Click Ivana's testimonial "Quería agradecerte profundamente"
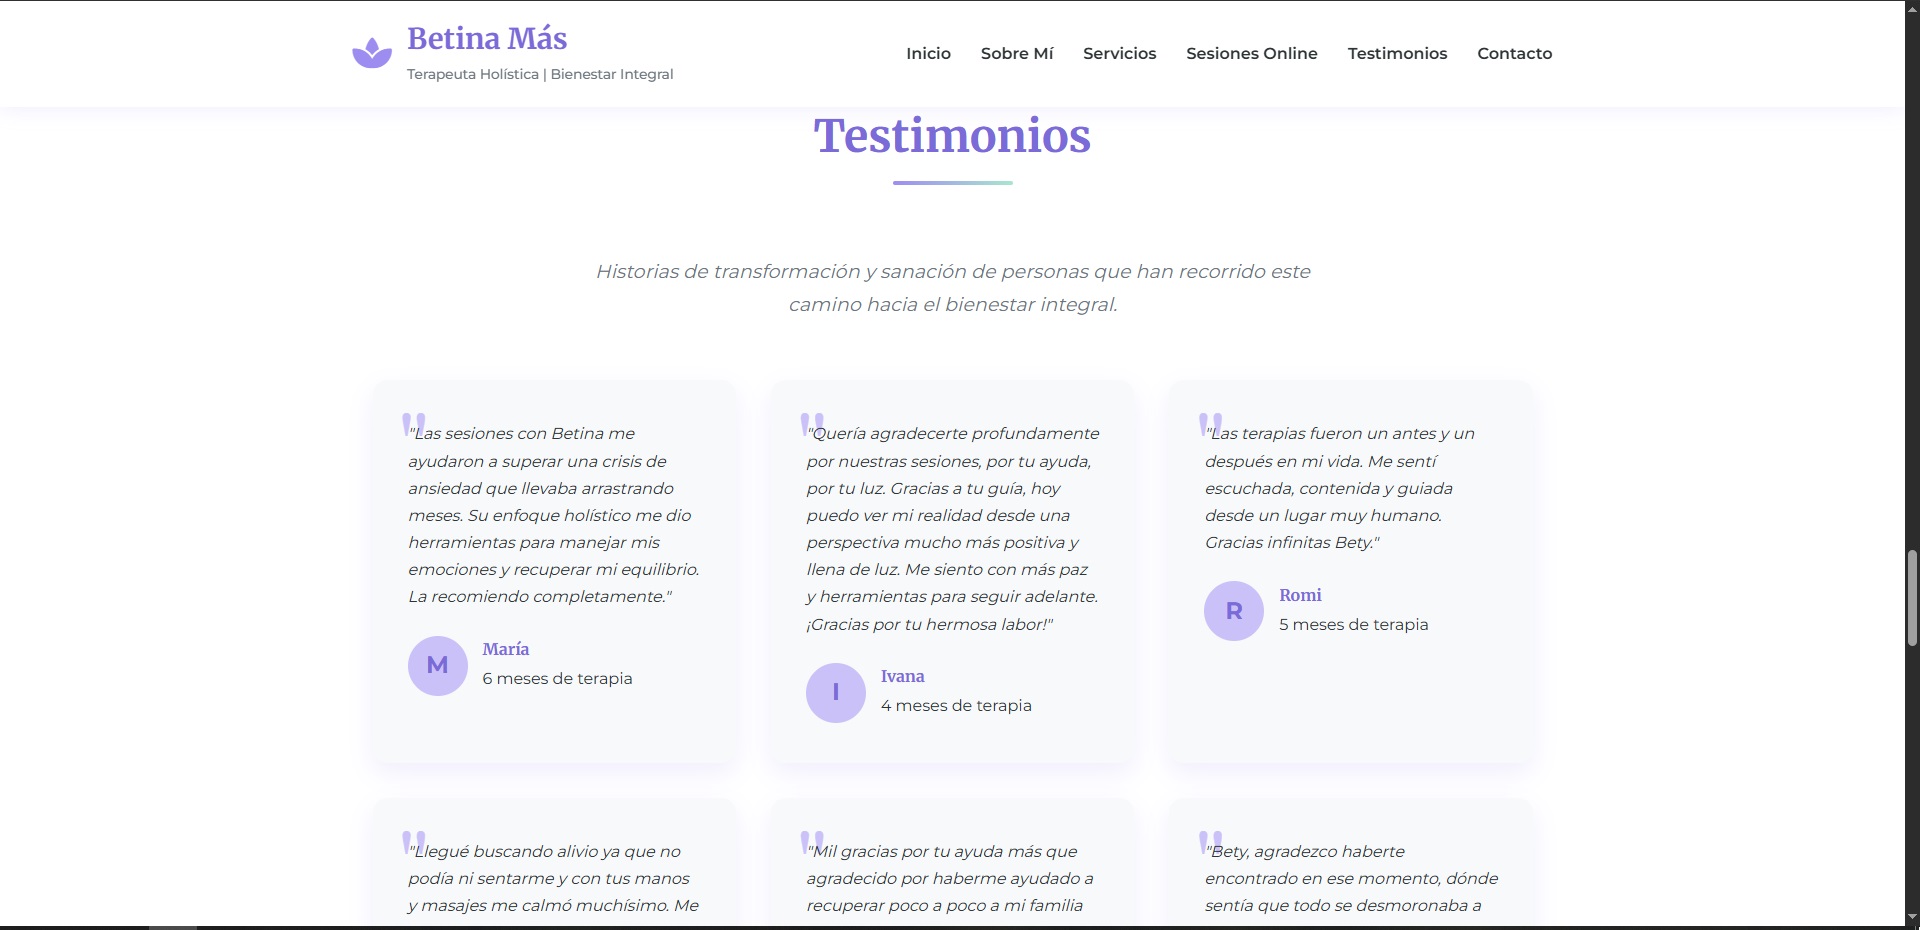The width and height of the screenshot is (1920, 930). (952, 528)
